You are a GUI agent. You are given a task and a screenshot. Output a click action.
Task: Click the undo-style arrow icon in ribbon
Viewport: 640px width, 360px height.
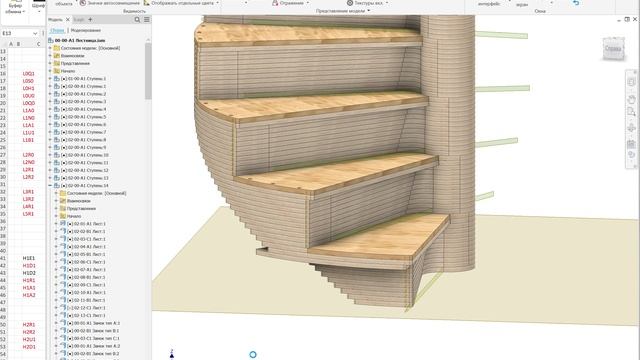click(x=576, y=3)
